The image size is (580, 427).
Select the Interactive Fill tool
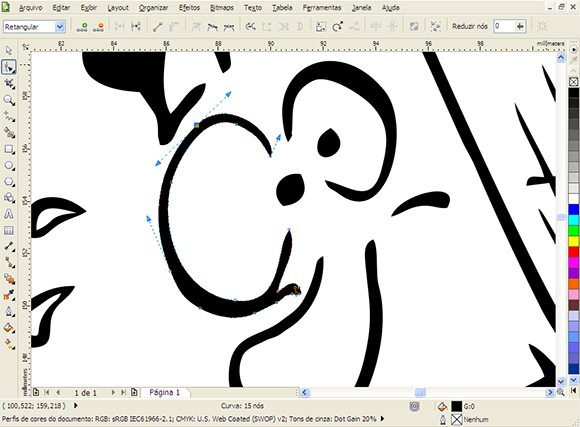click(x=9, y=344)
